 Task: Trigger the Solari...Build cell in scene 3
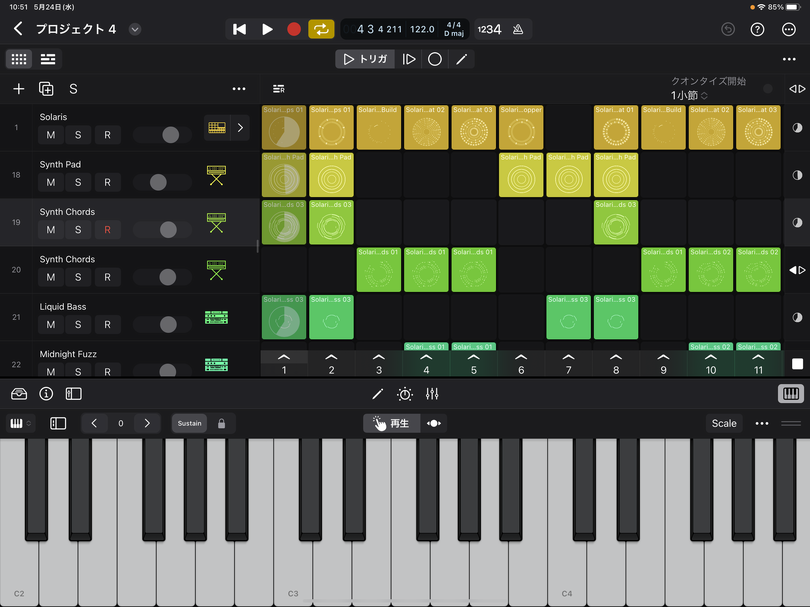point(379,128)
